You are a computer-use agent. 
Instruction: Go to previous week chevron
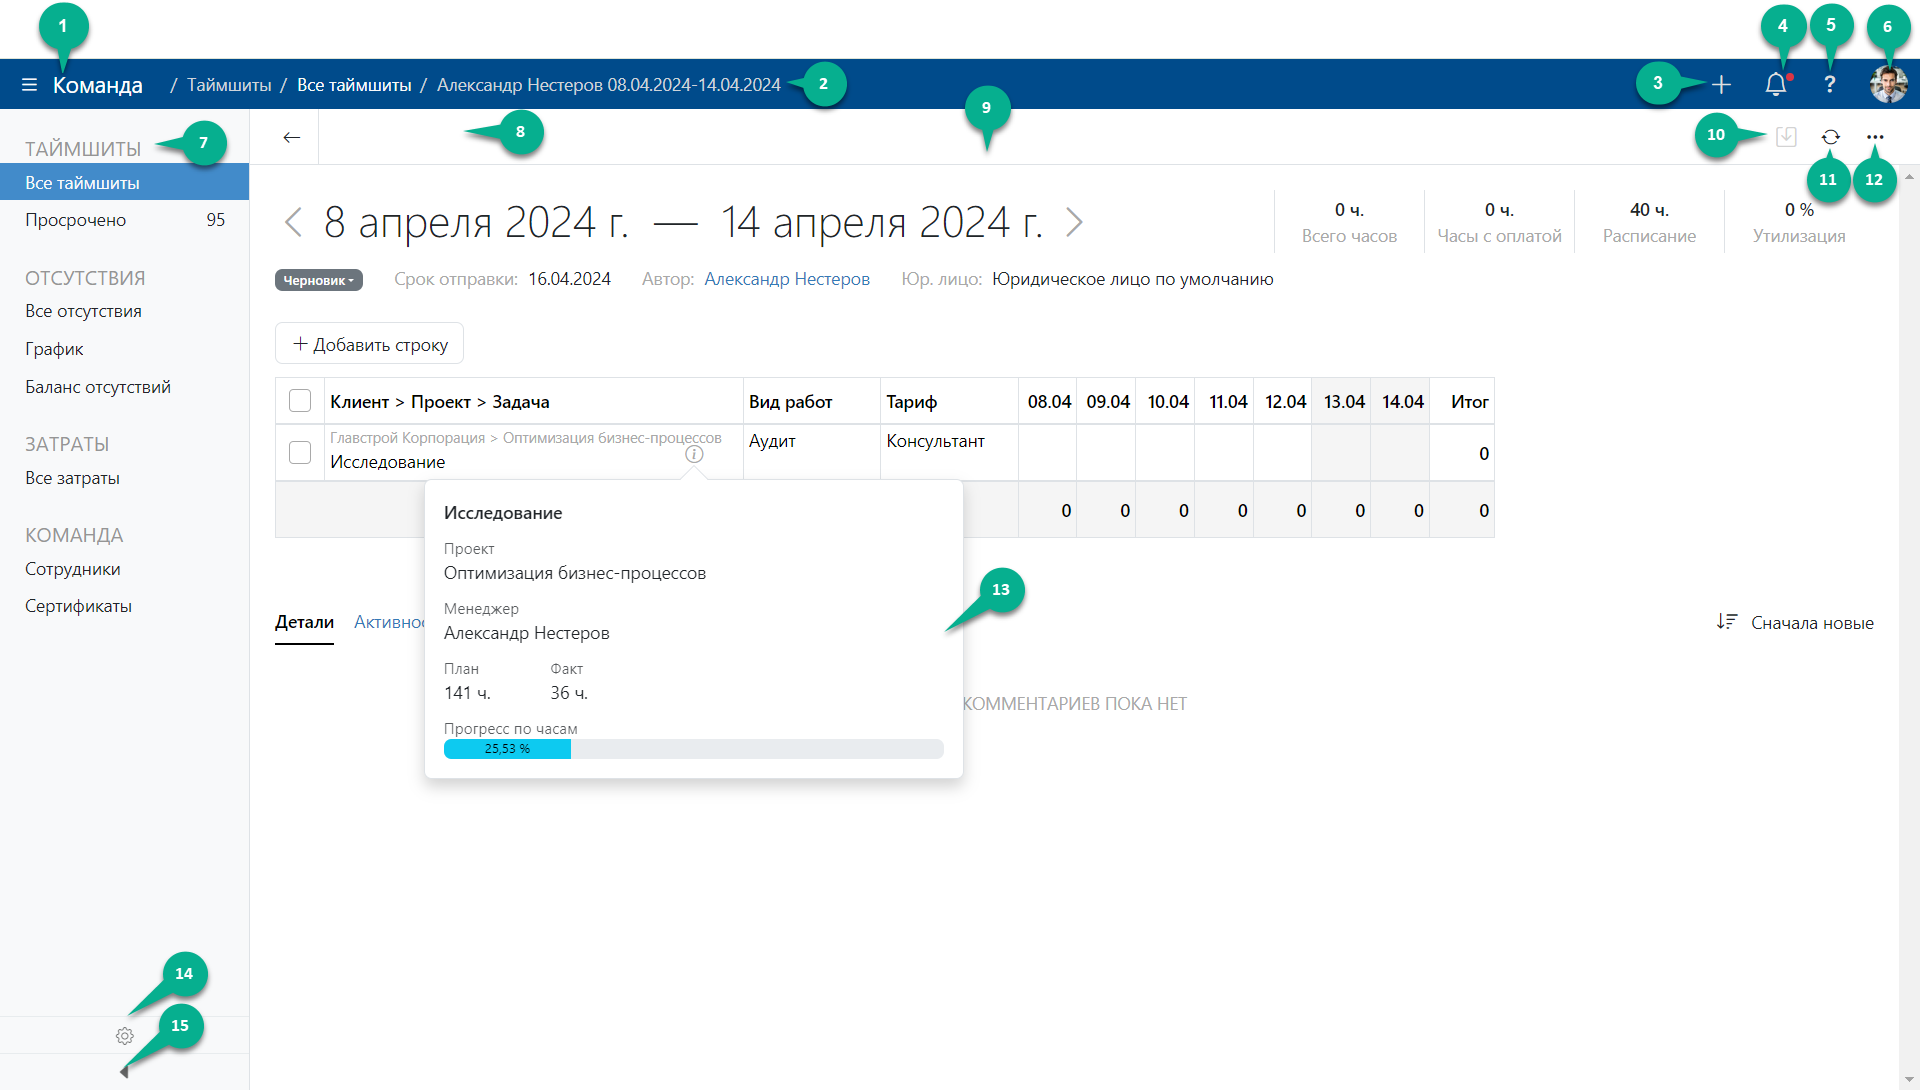tap(293, 222)
